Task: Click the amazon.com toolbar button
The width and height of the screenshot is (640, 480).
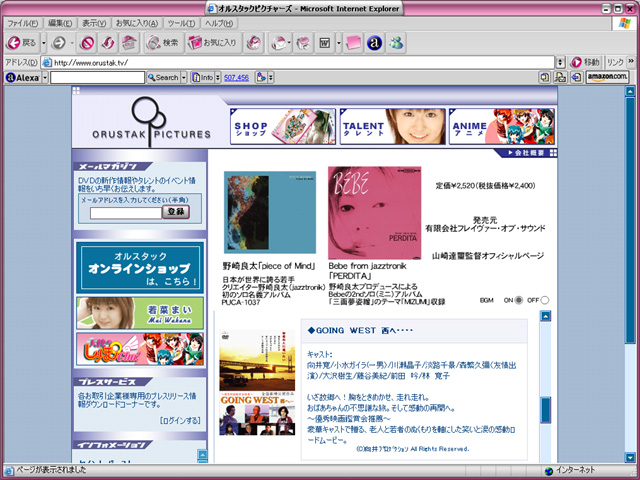Action: (607, 77)
